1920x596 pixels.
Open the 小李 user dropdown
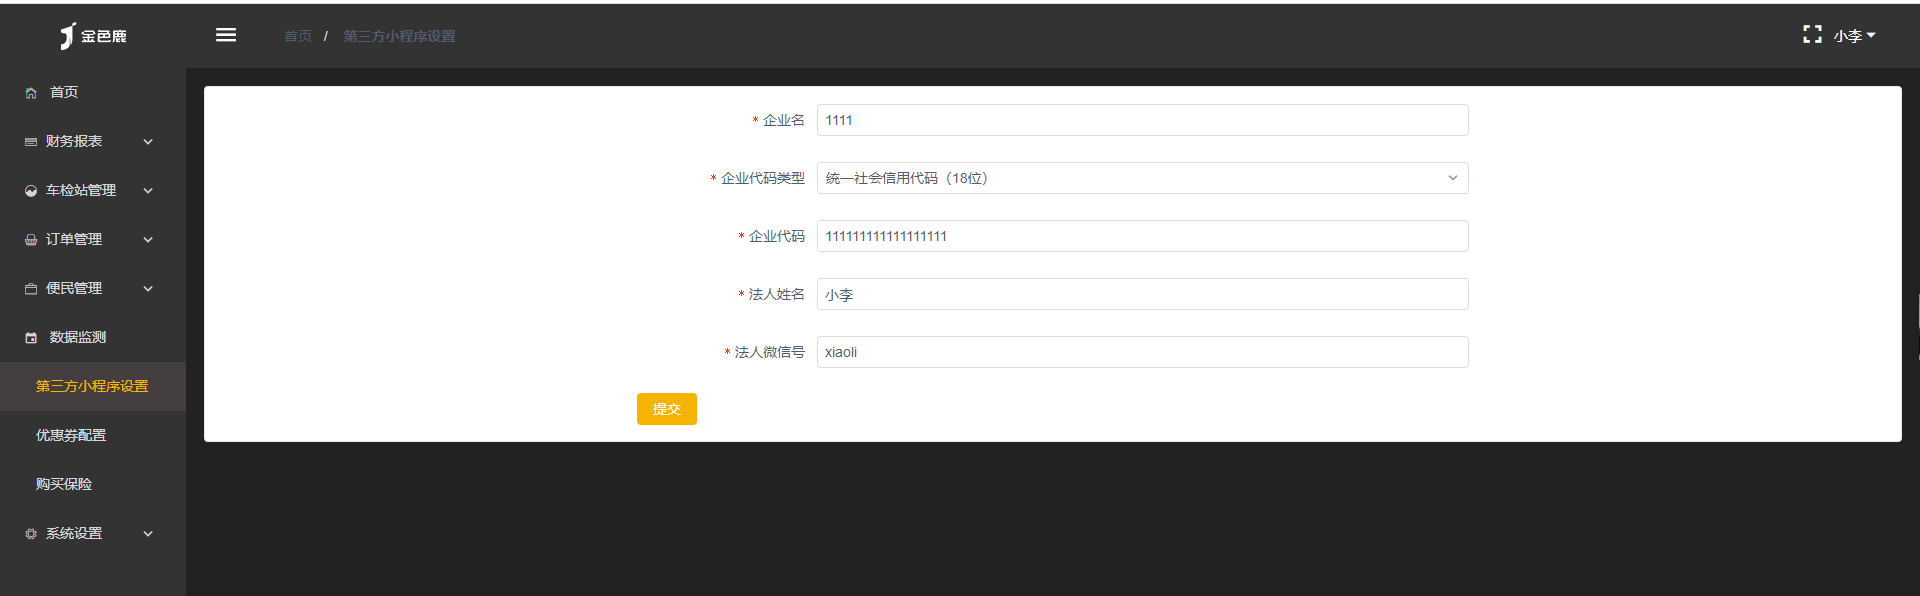click(1854, 36)
